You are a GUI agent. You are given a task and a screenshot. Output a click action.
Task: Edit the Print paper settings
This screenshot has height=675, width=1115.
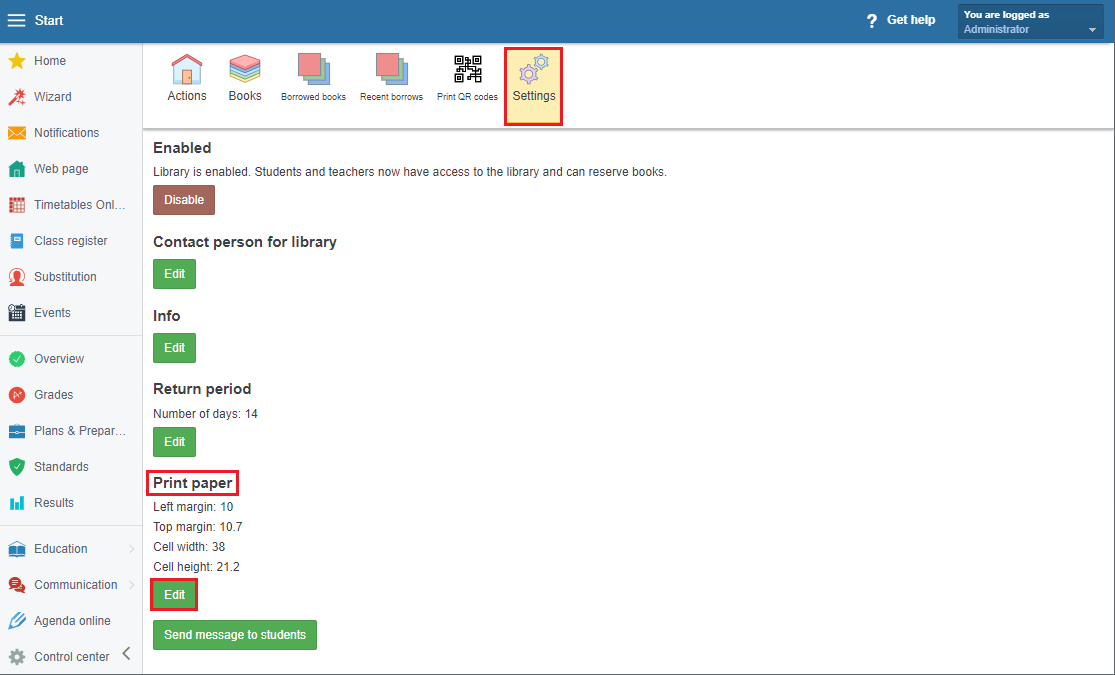[x=174, y=595]
